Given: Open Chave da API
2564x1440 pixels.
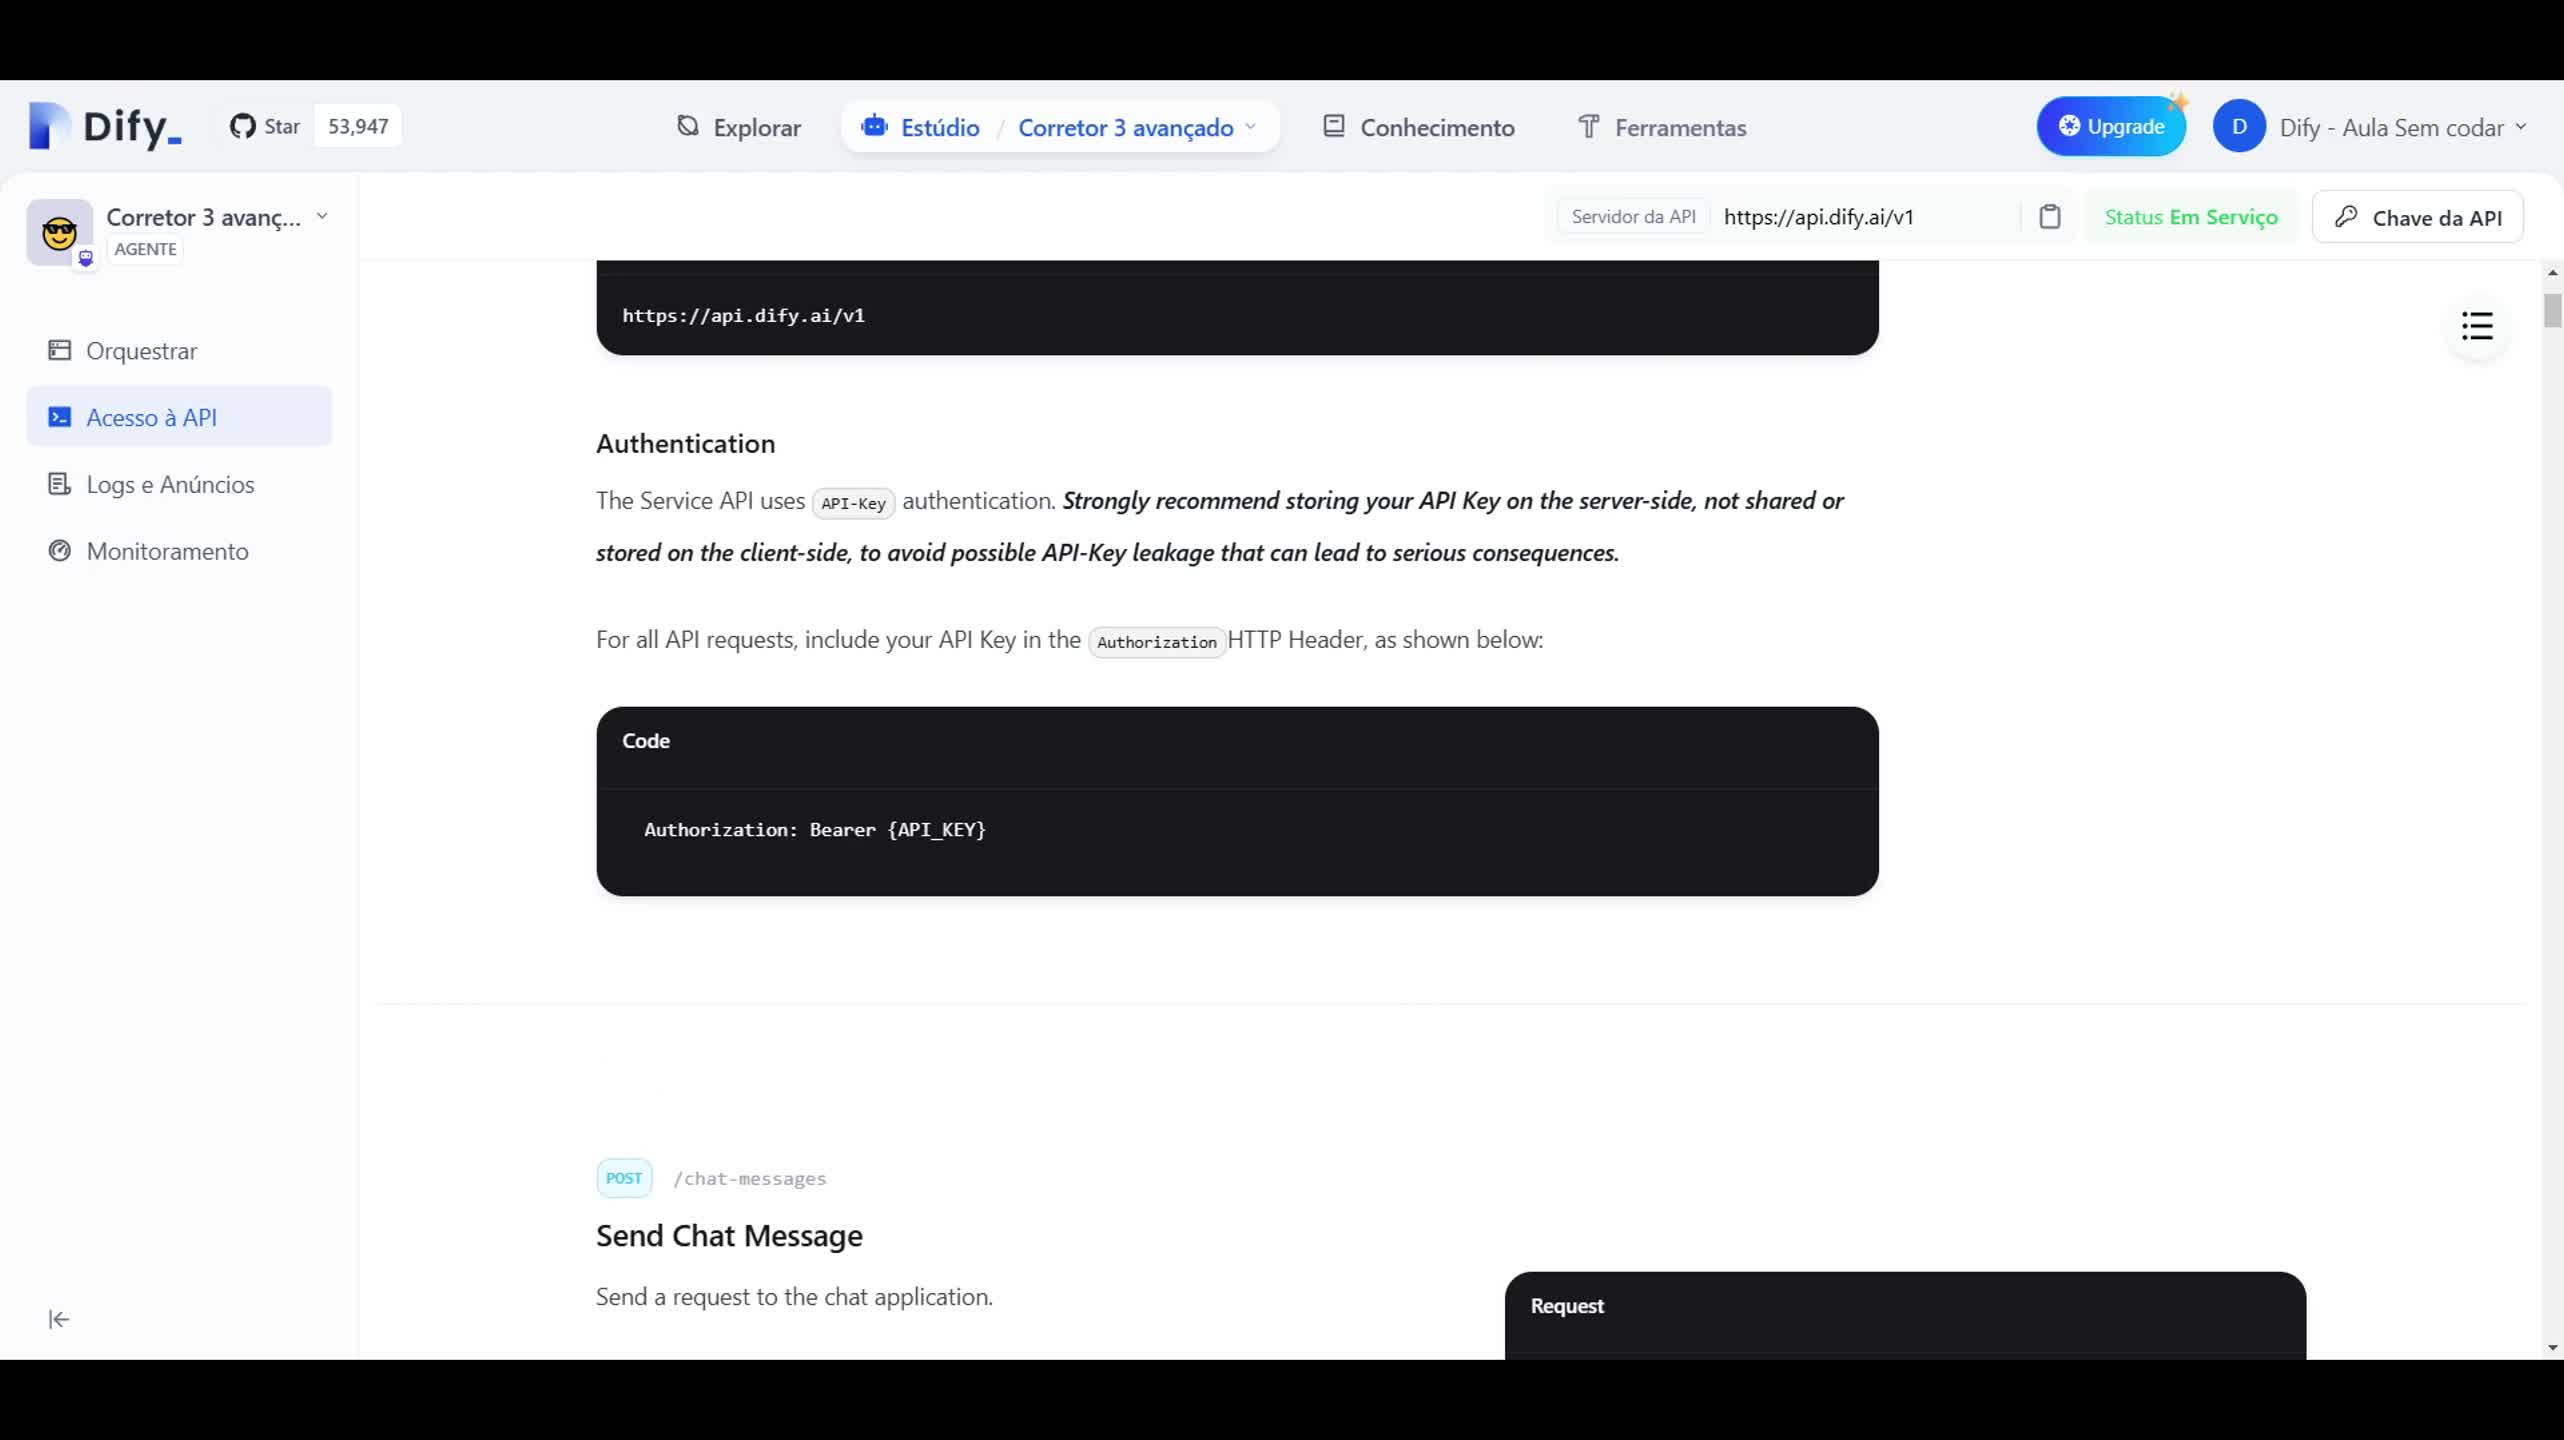Looking at the screenshot, I should pos(2417,216).
